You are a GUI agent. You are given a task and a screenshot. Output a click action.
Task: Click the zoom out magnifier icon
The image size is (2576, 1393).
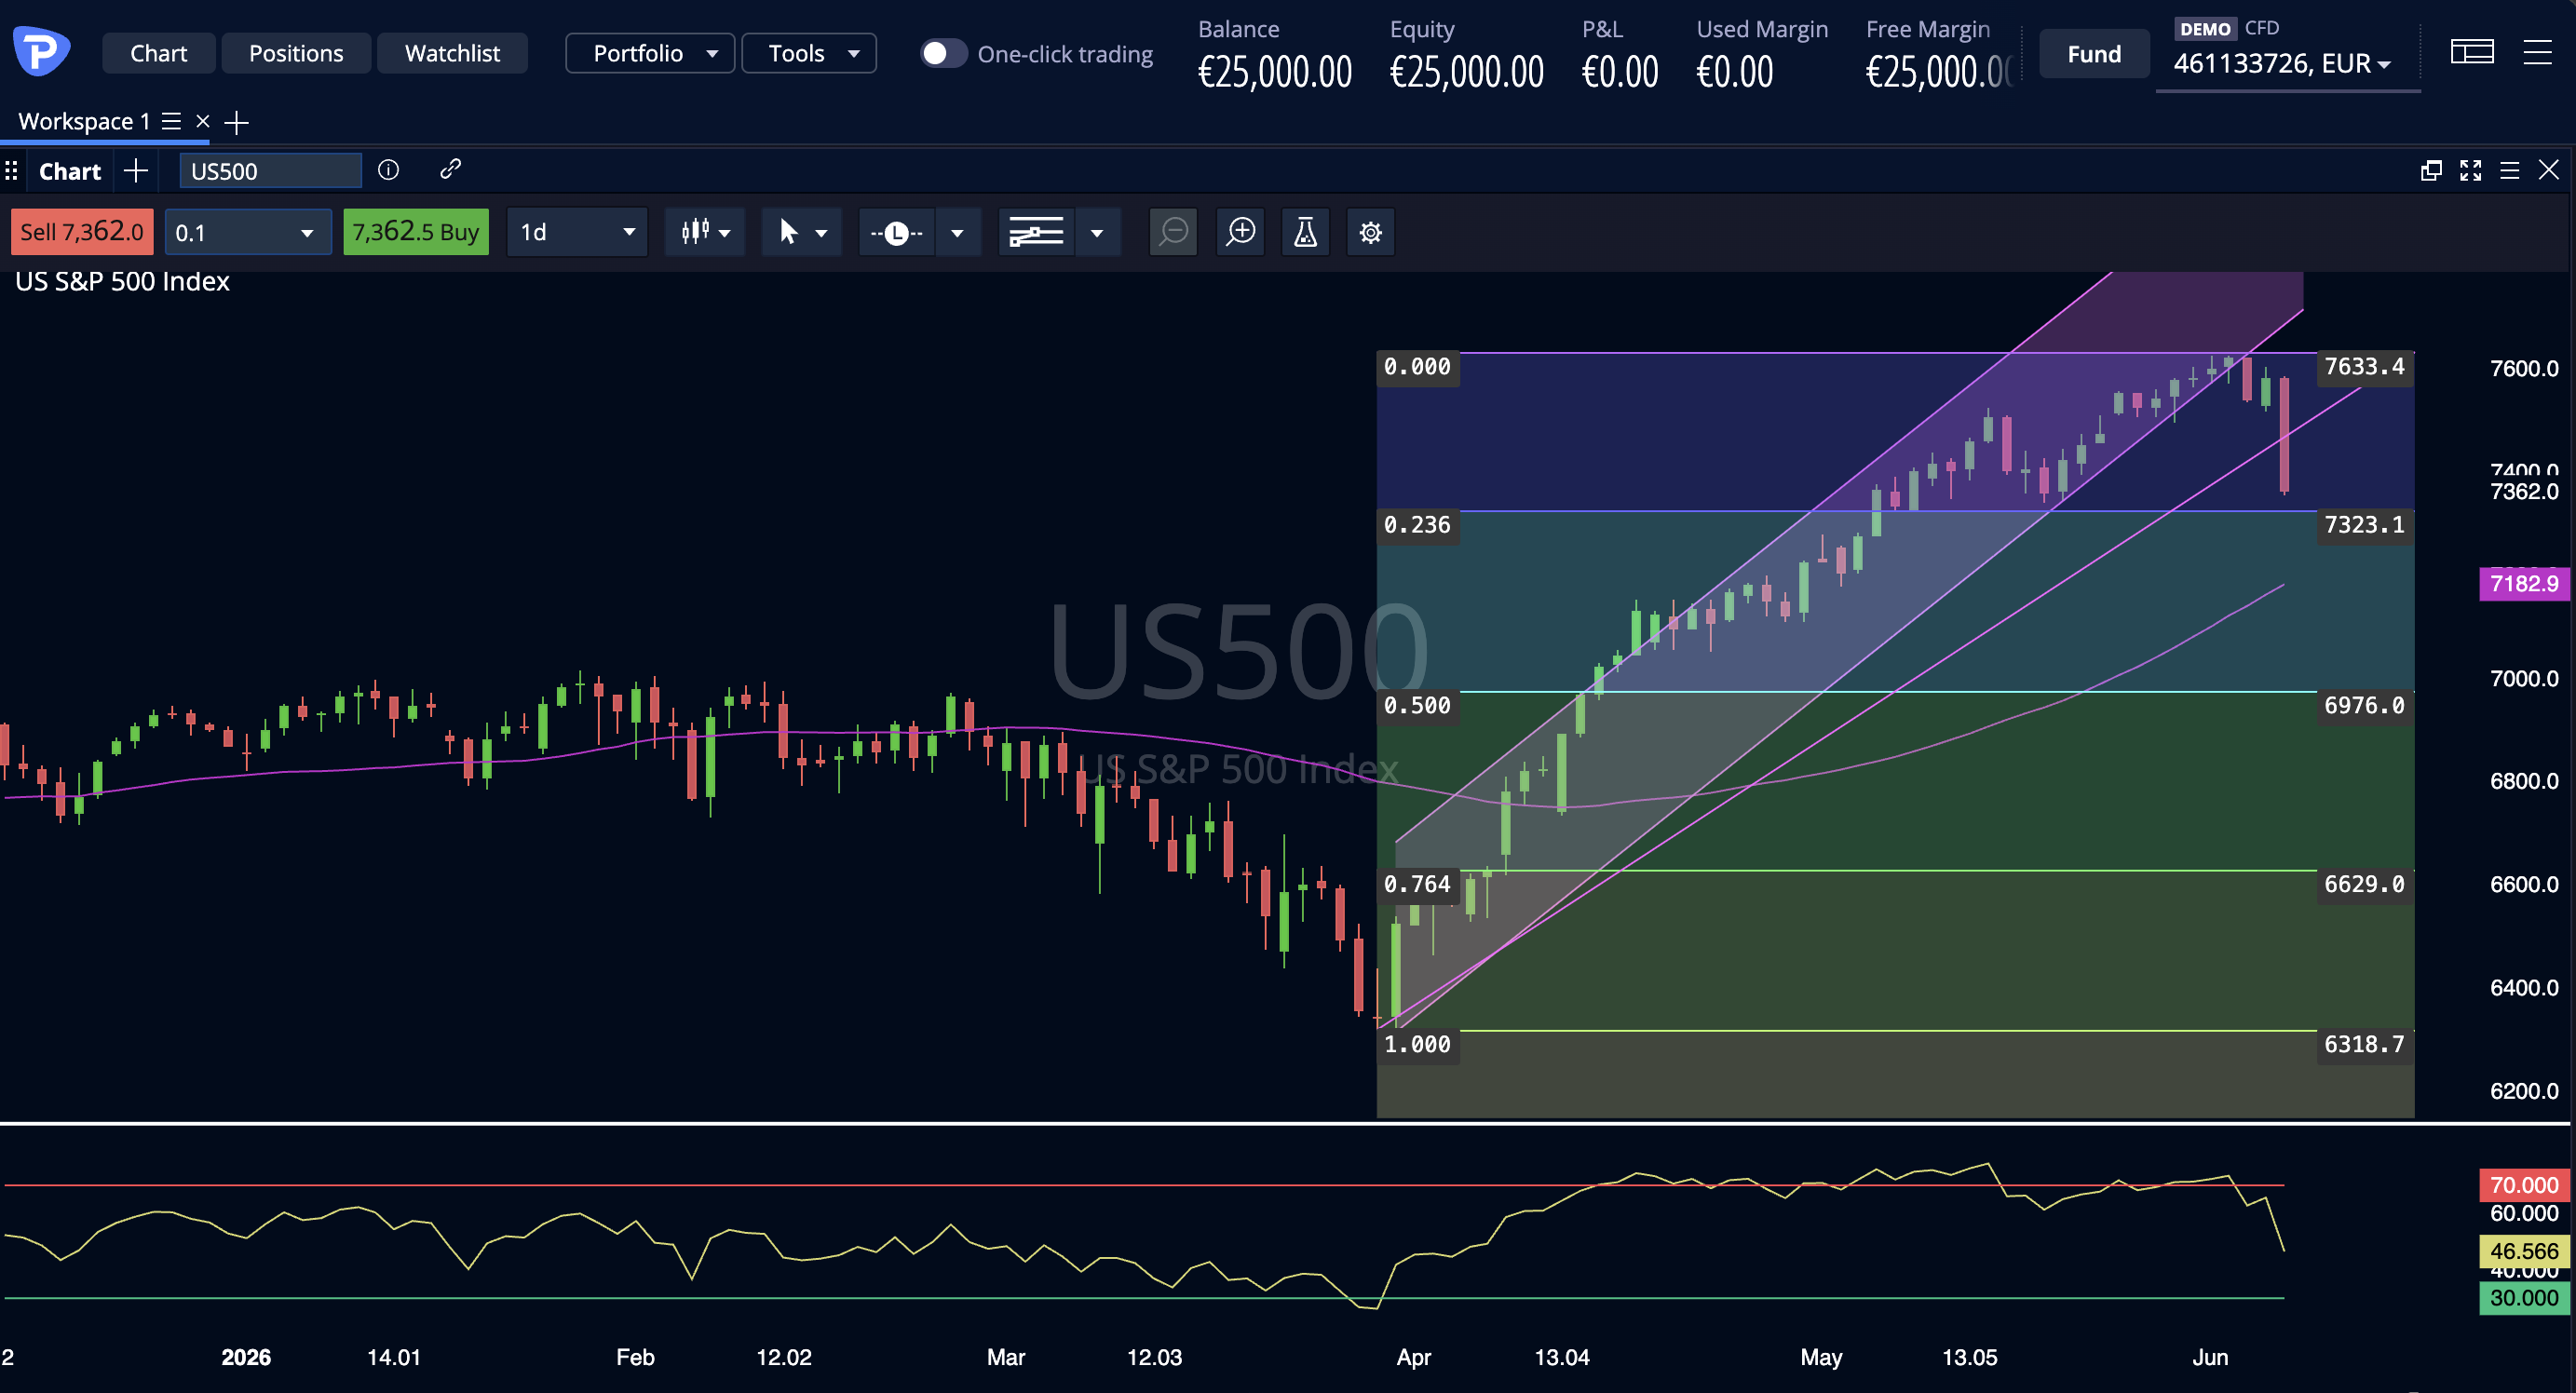pyautogui.click(x=1173, y=232)
